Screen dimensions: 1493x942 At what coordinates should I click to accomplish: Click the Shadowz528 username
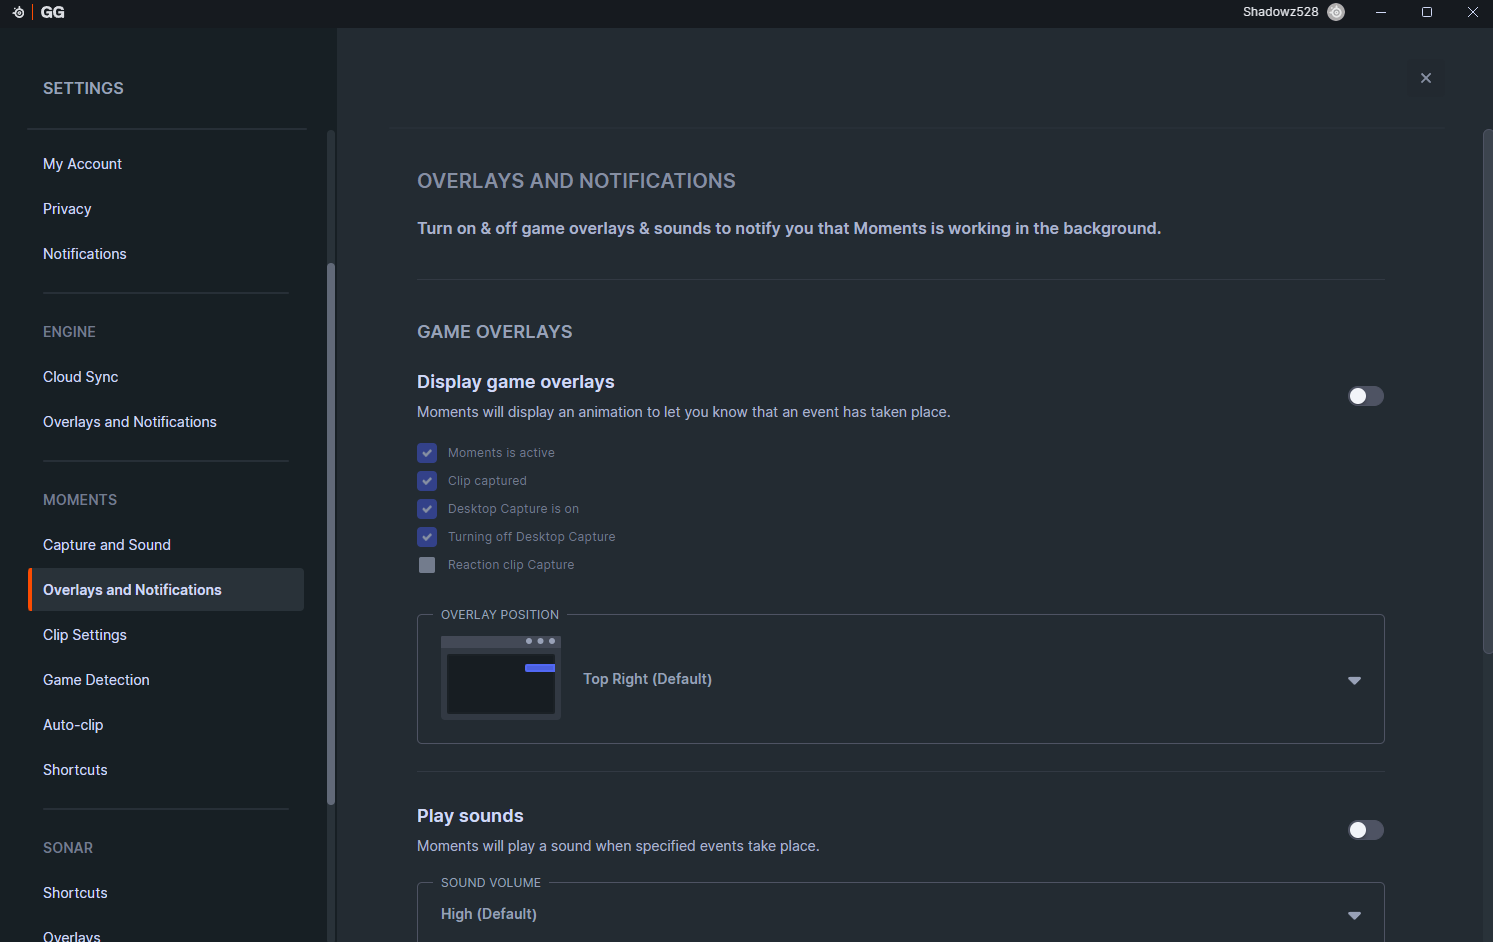click(x=1280, y=12)
